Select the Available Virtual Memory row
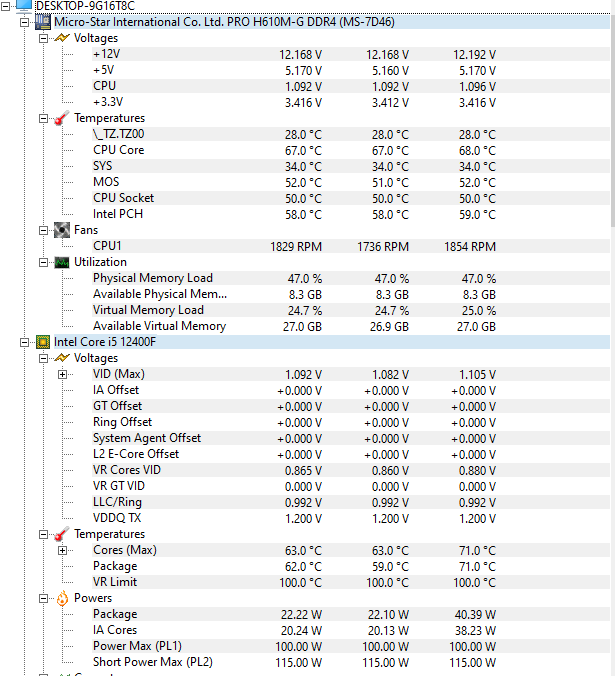The image size is (615, 676). [350, 326]
